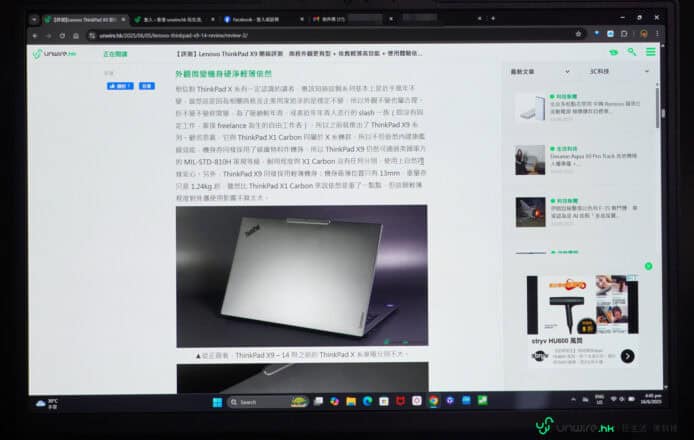Open sidebar article with white device thumbnail
Screen dimensions: 694x440
click(x=530, y=108)
